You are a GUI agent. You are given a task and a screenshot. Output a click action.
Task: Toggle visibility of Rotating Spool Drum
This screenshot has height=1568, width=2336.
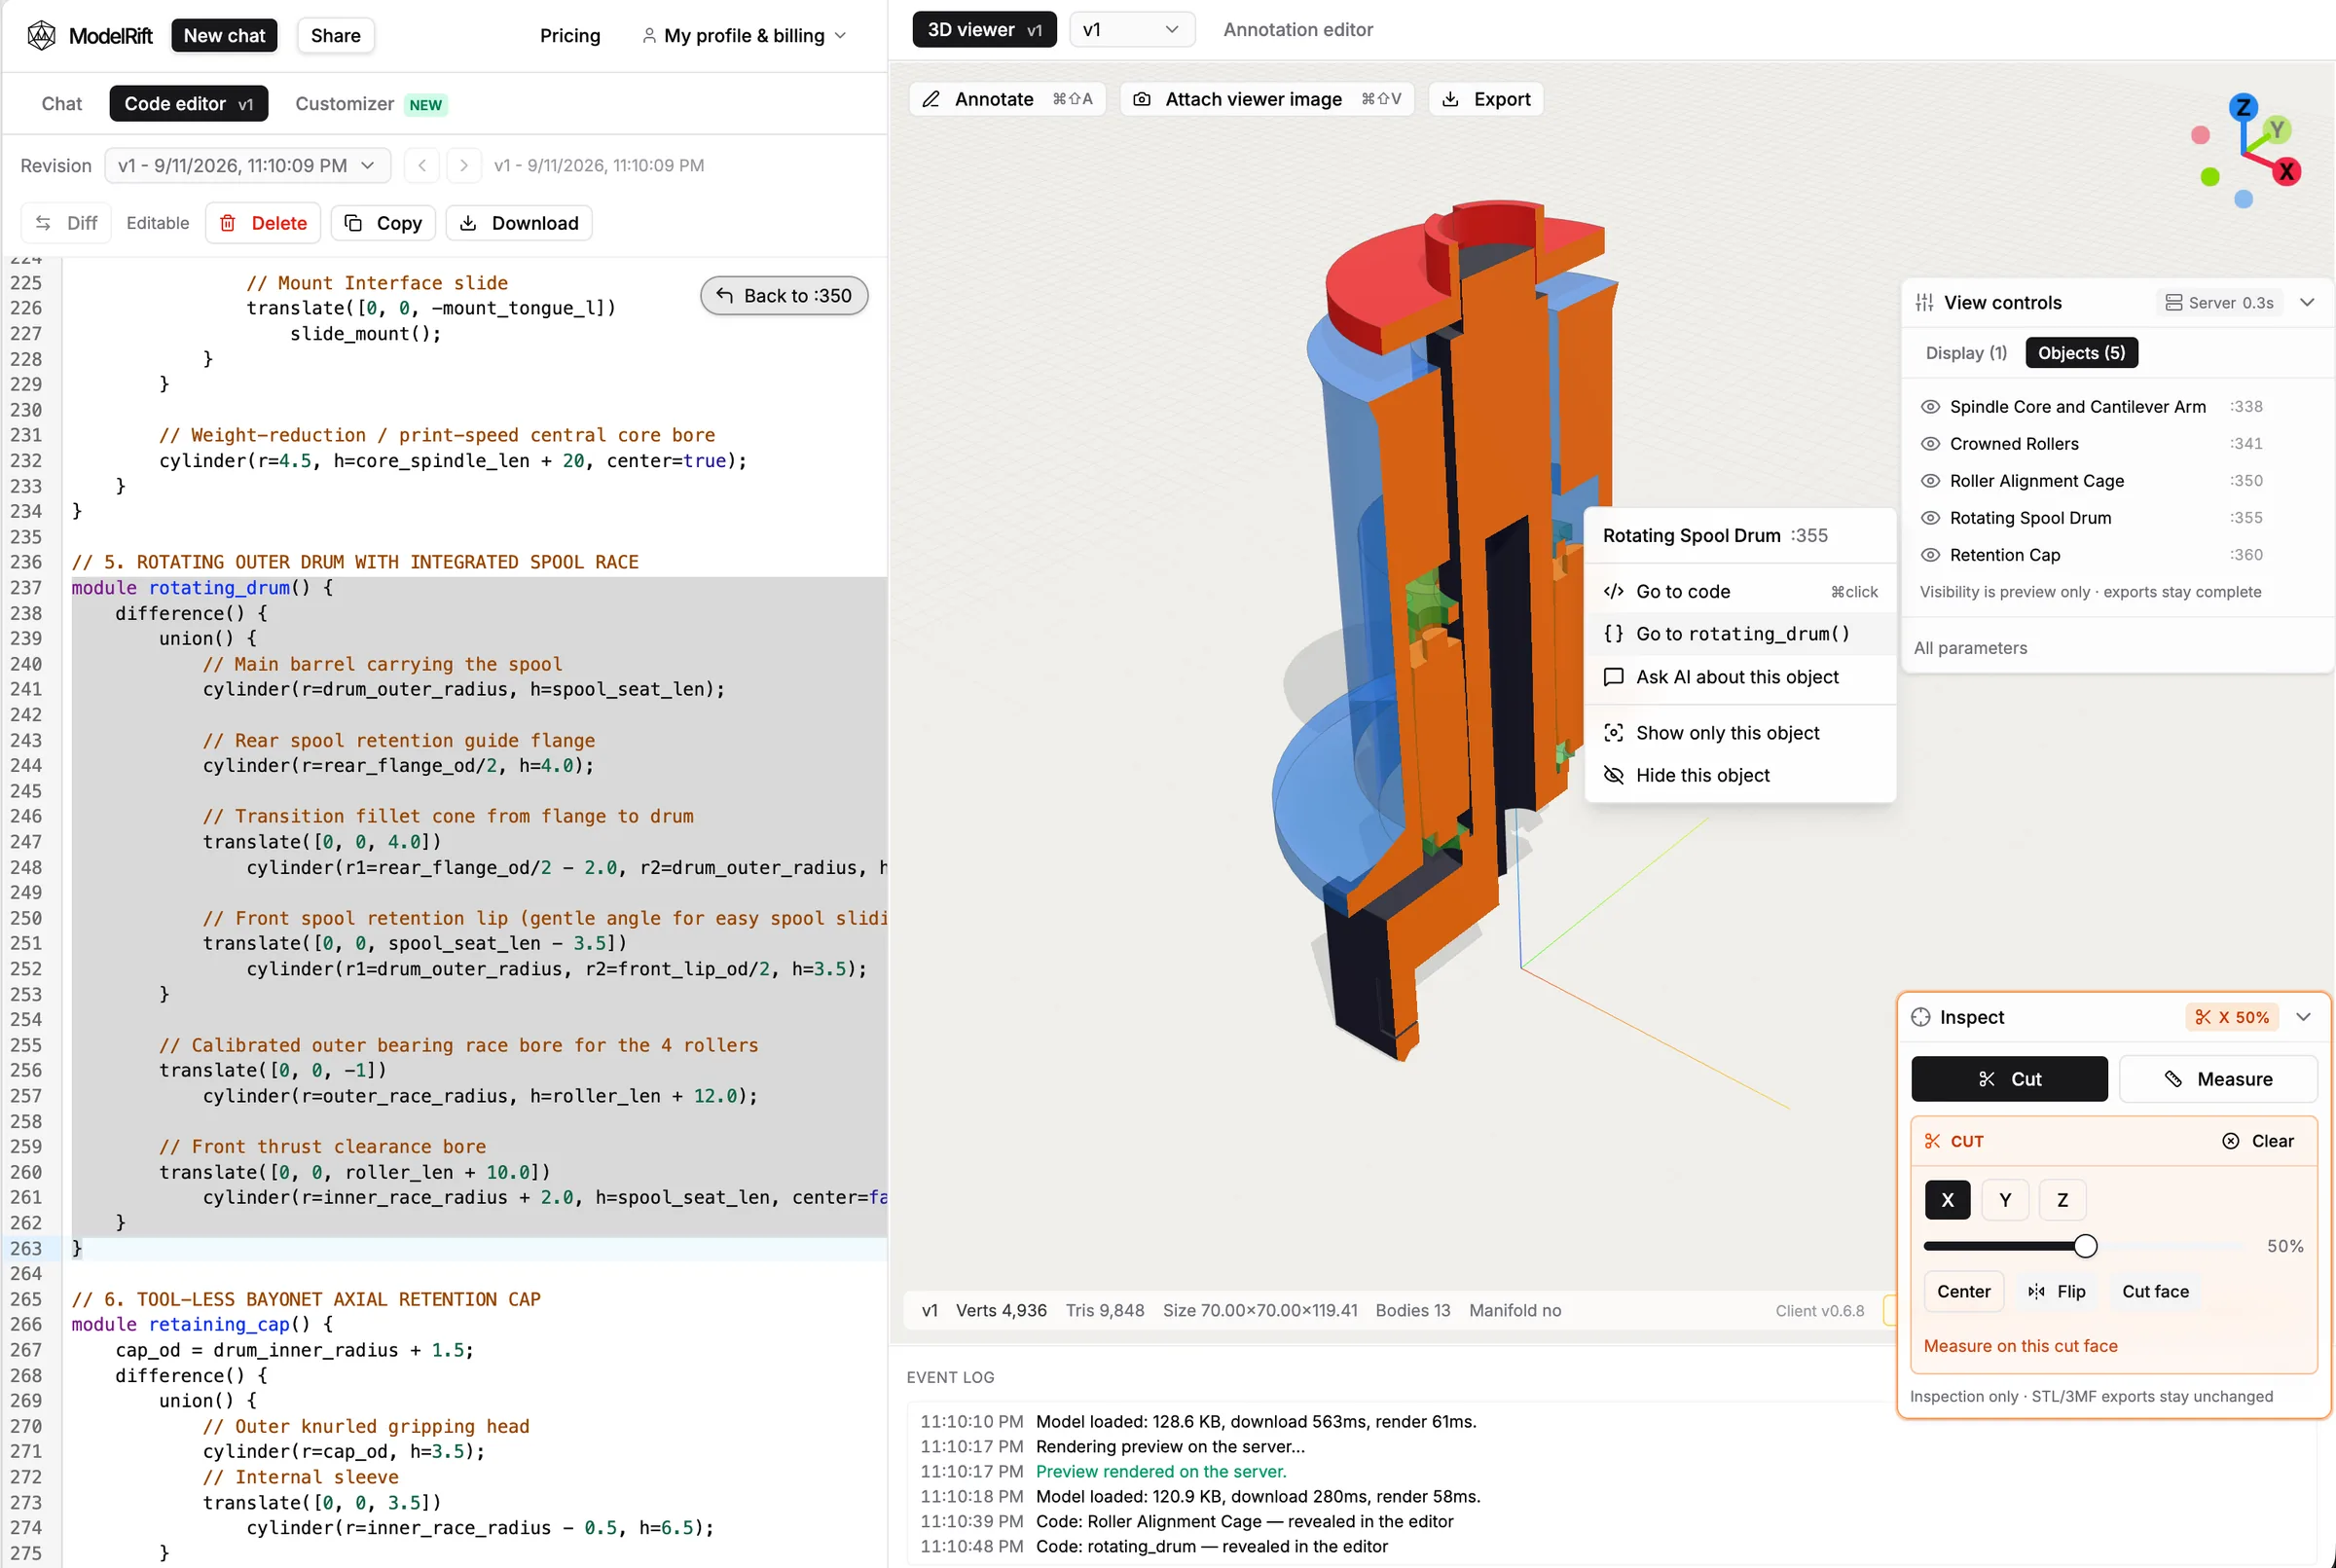click(x=1931, y=517)
